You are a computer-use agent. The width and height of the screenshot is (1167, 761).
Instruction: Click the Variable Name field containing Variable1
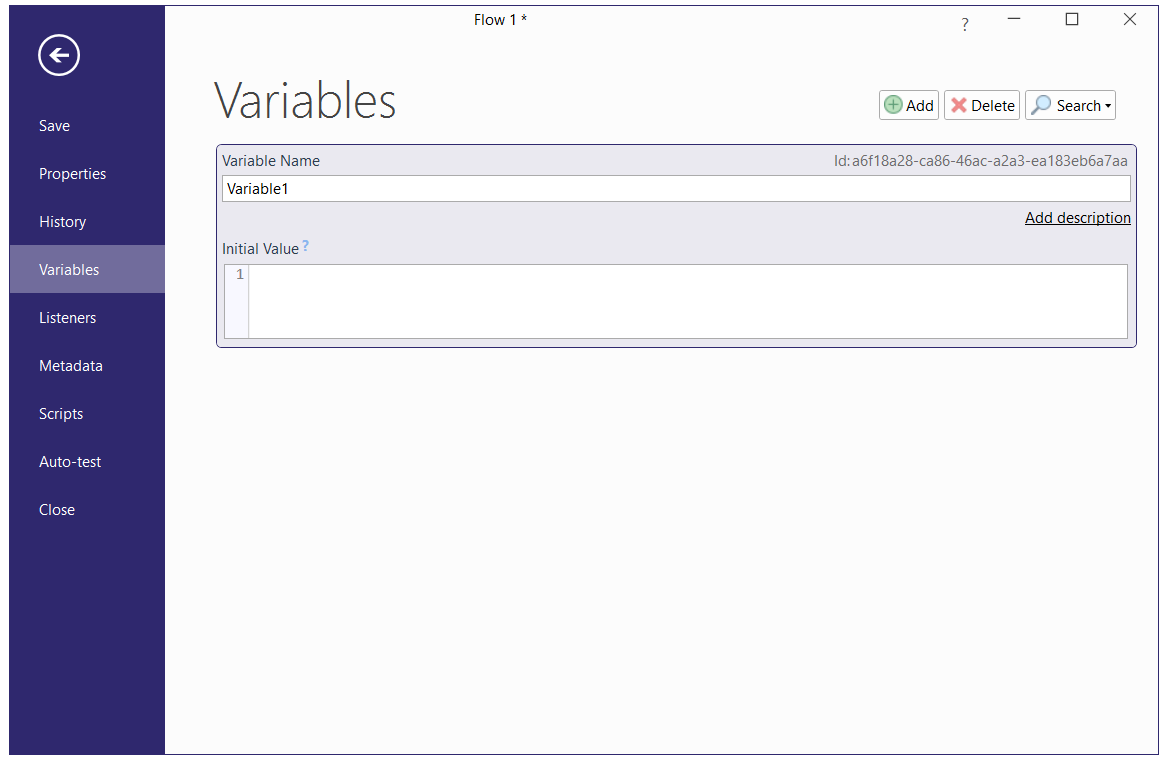pos(675,189)
